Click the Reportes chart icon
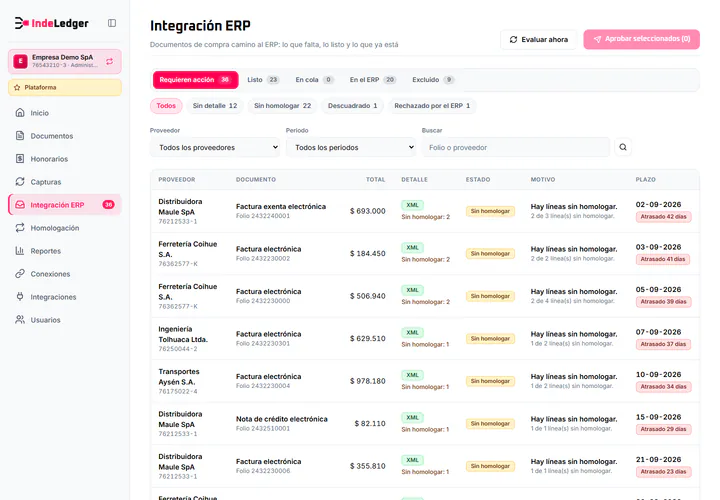 [x=20, y=251]
